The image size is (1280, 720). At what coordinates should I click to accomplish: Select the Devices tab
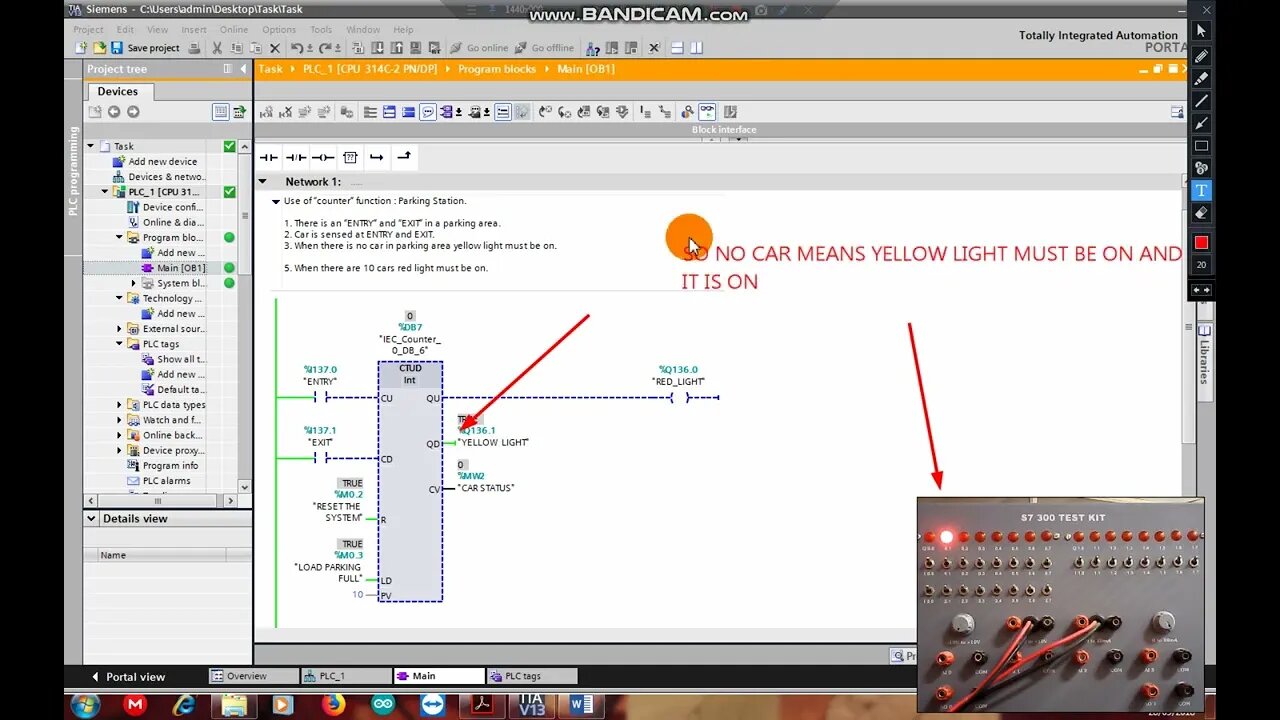(x=118, y=91)
